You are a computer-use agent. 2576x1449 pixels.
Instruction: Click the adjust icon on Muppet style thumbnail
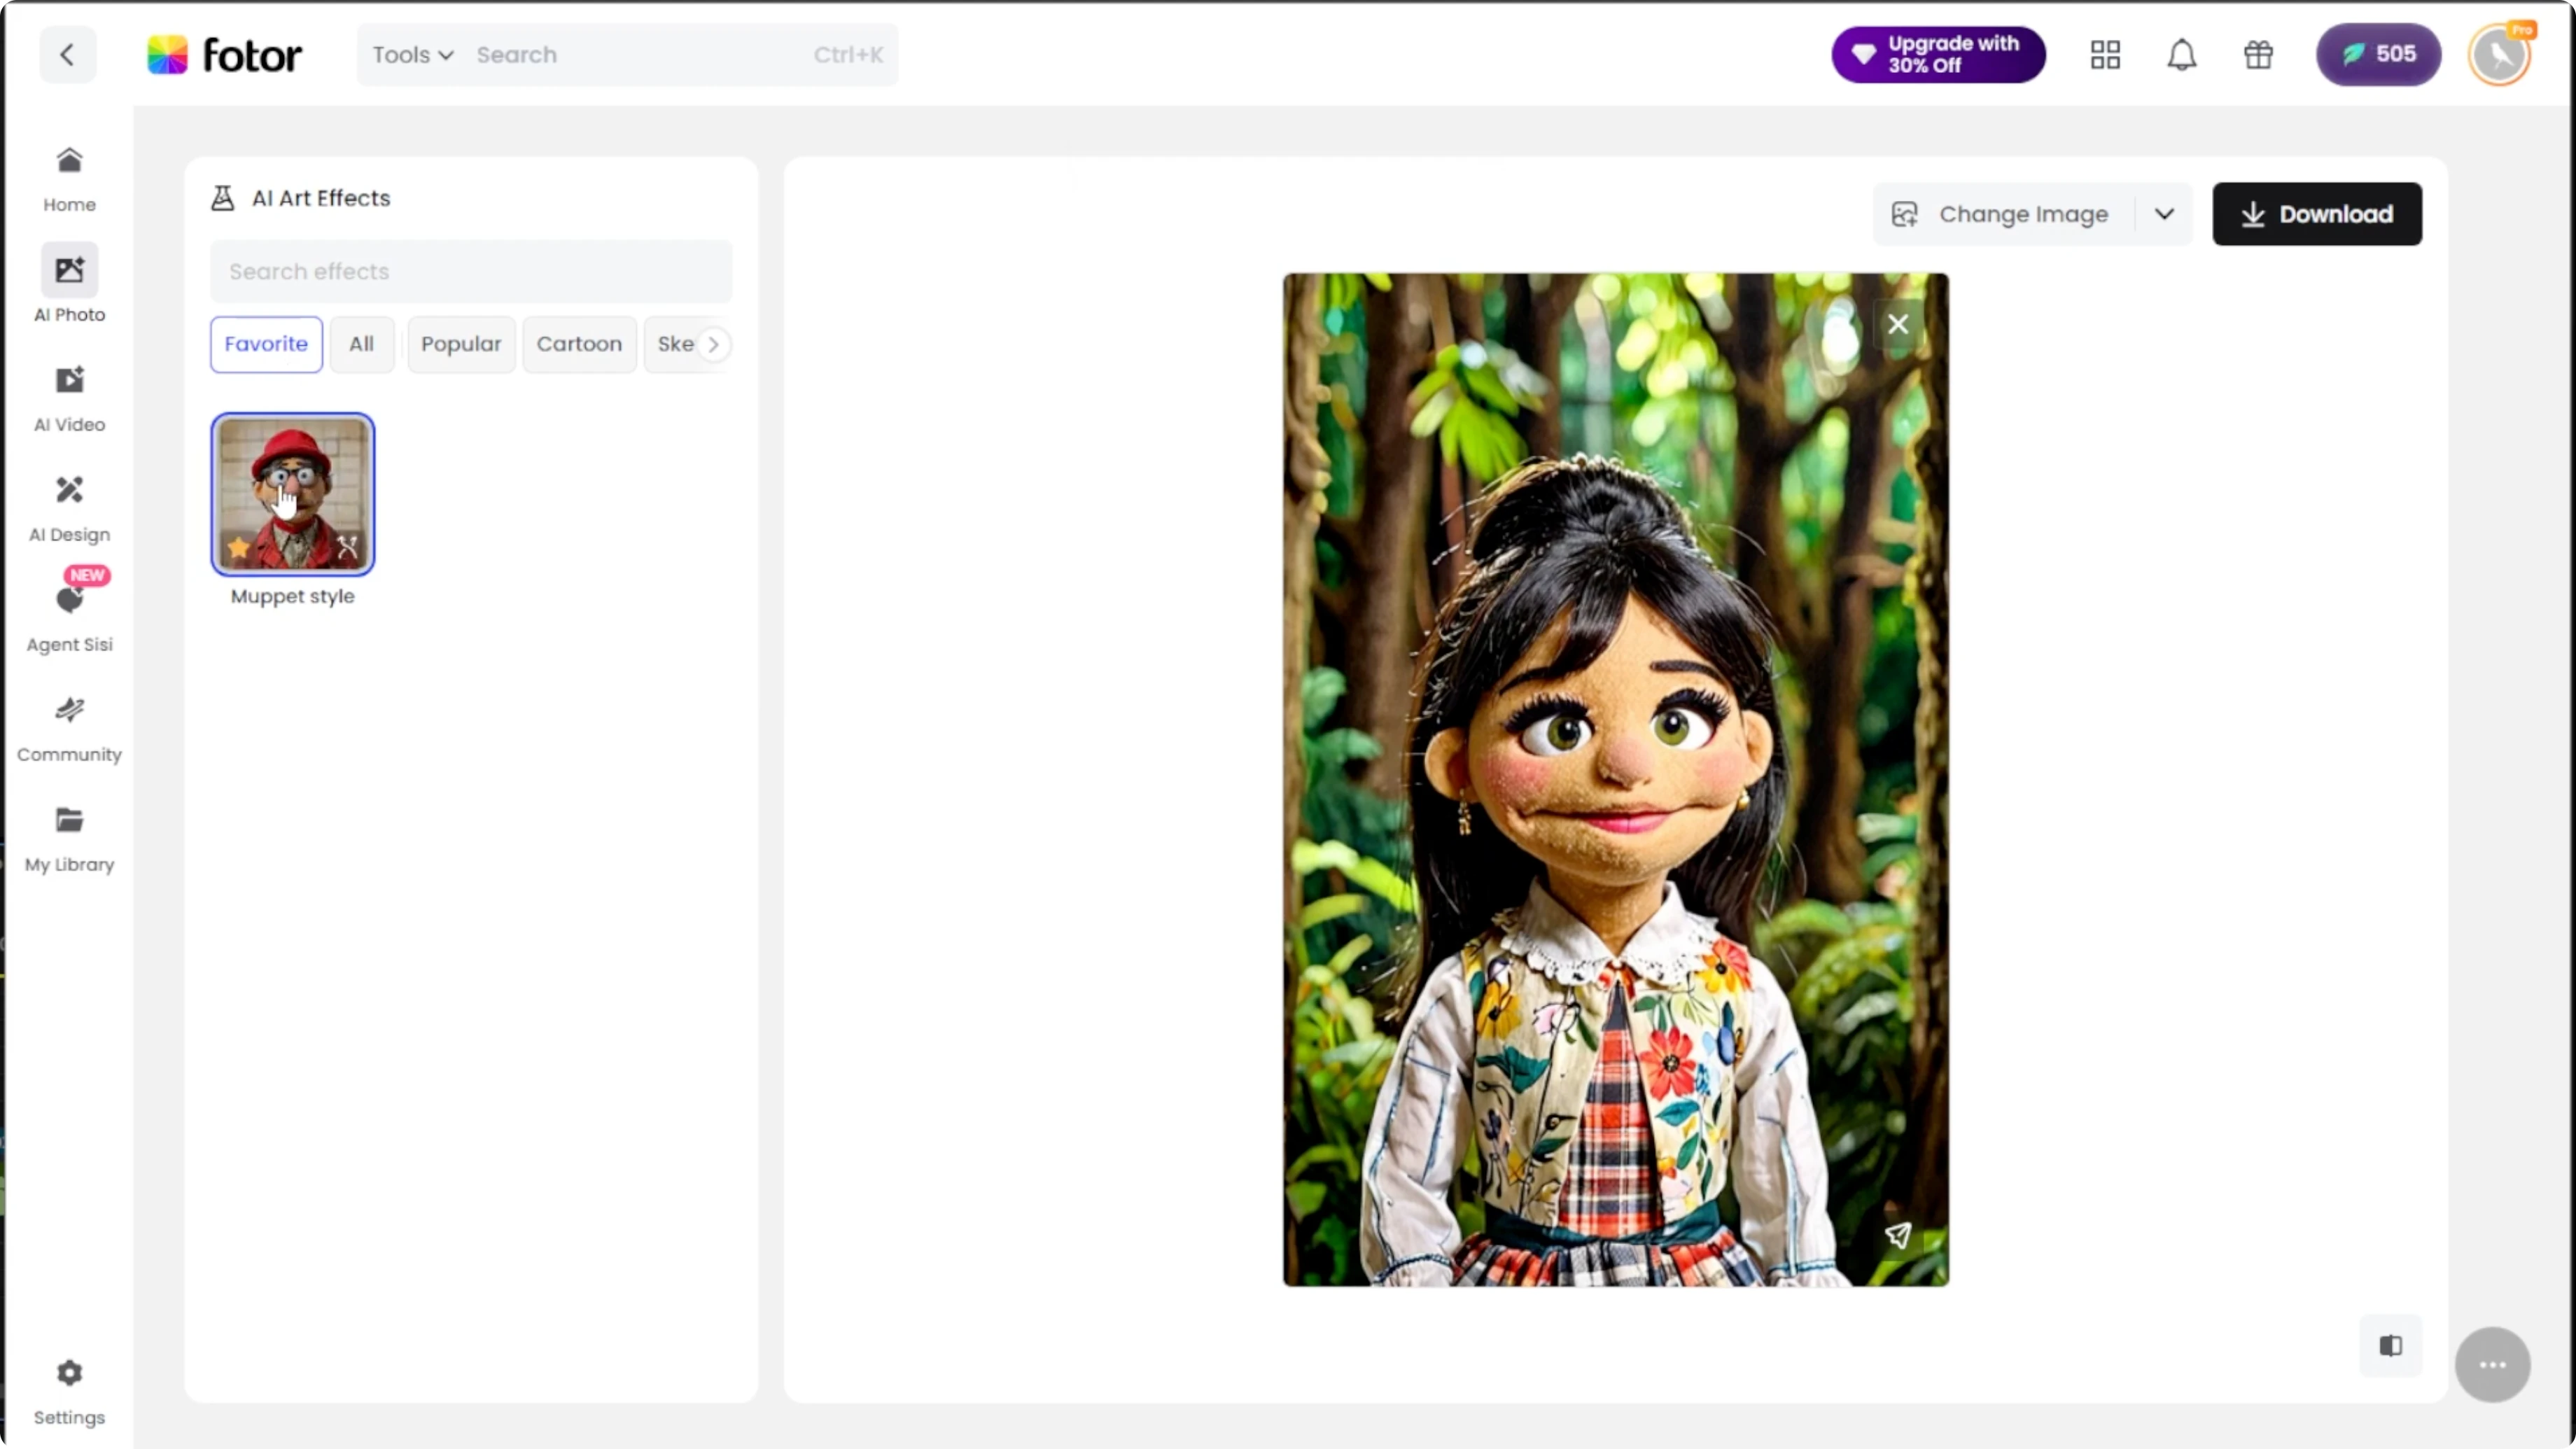(x=347, y=547)
